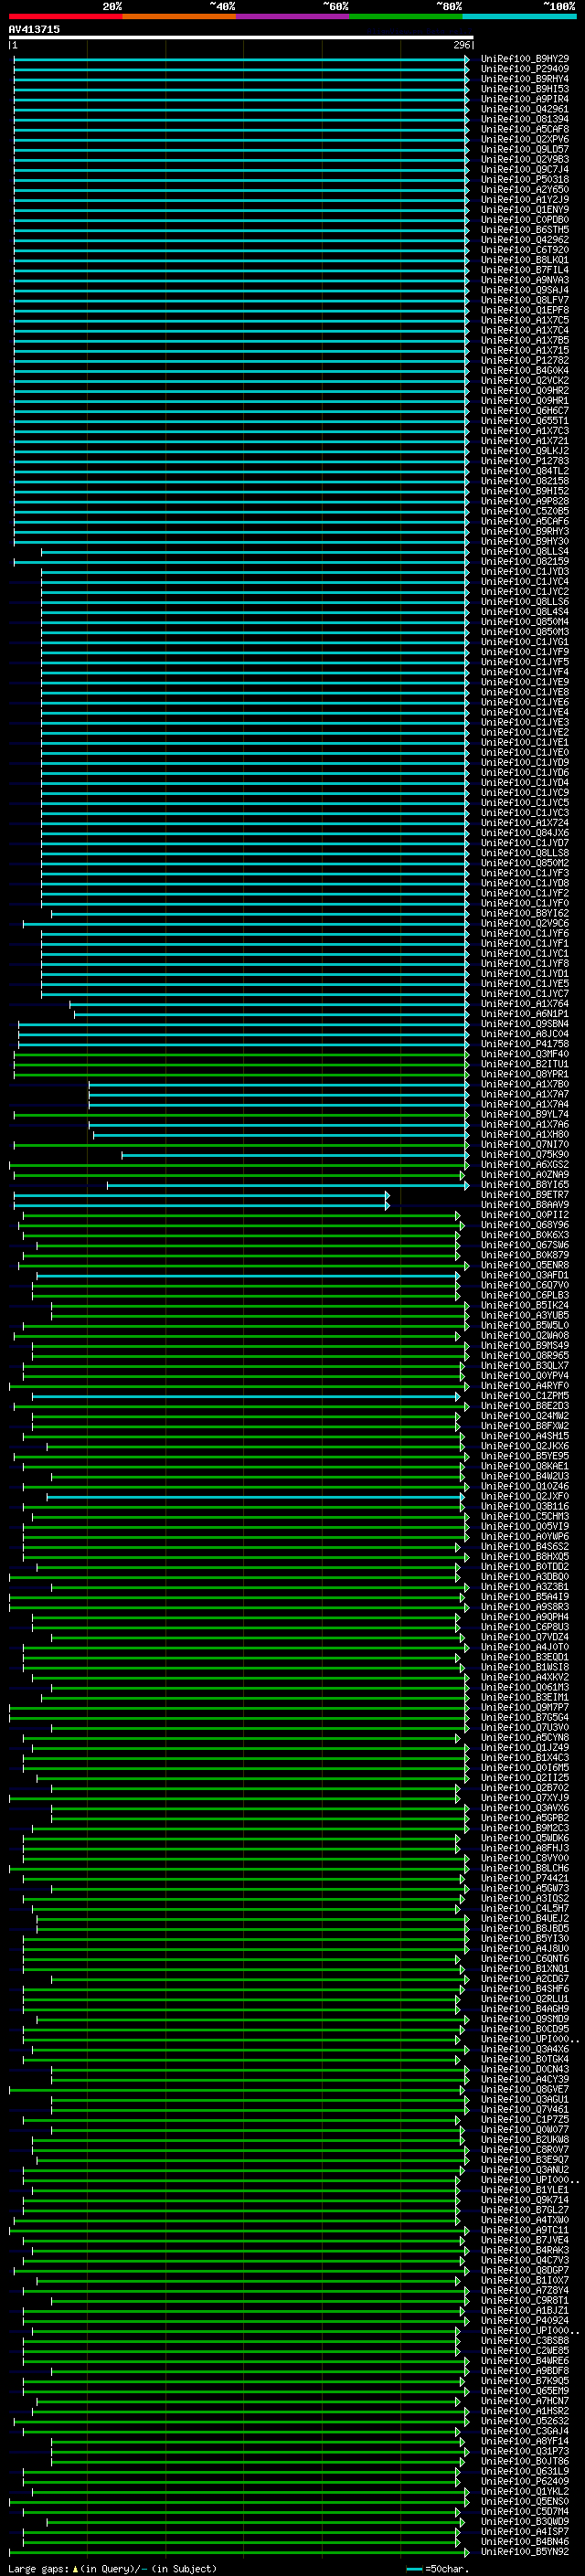Click the green ~80% identity legend bar
This screenshot has height=2576, width=585.
coord(406,16)
